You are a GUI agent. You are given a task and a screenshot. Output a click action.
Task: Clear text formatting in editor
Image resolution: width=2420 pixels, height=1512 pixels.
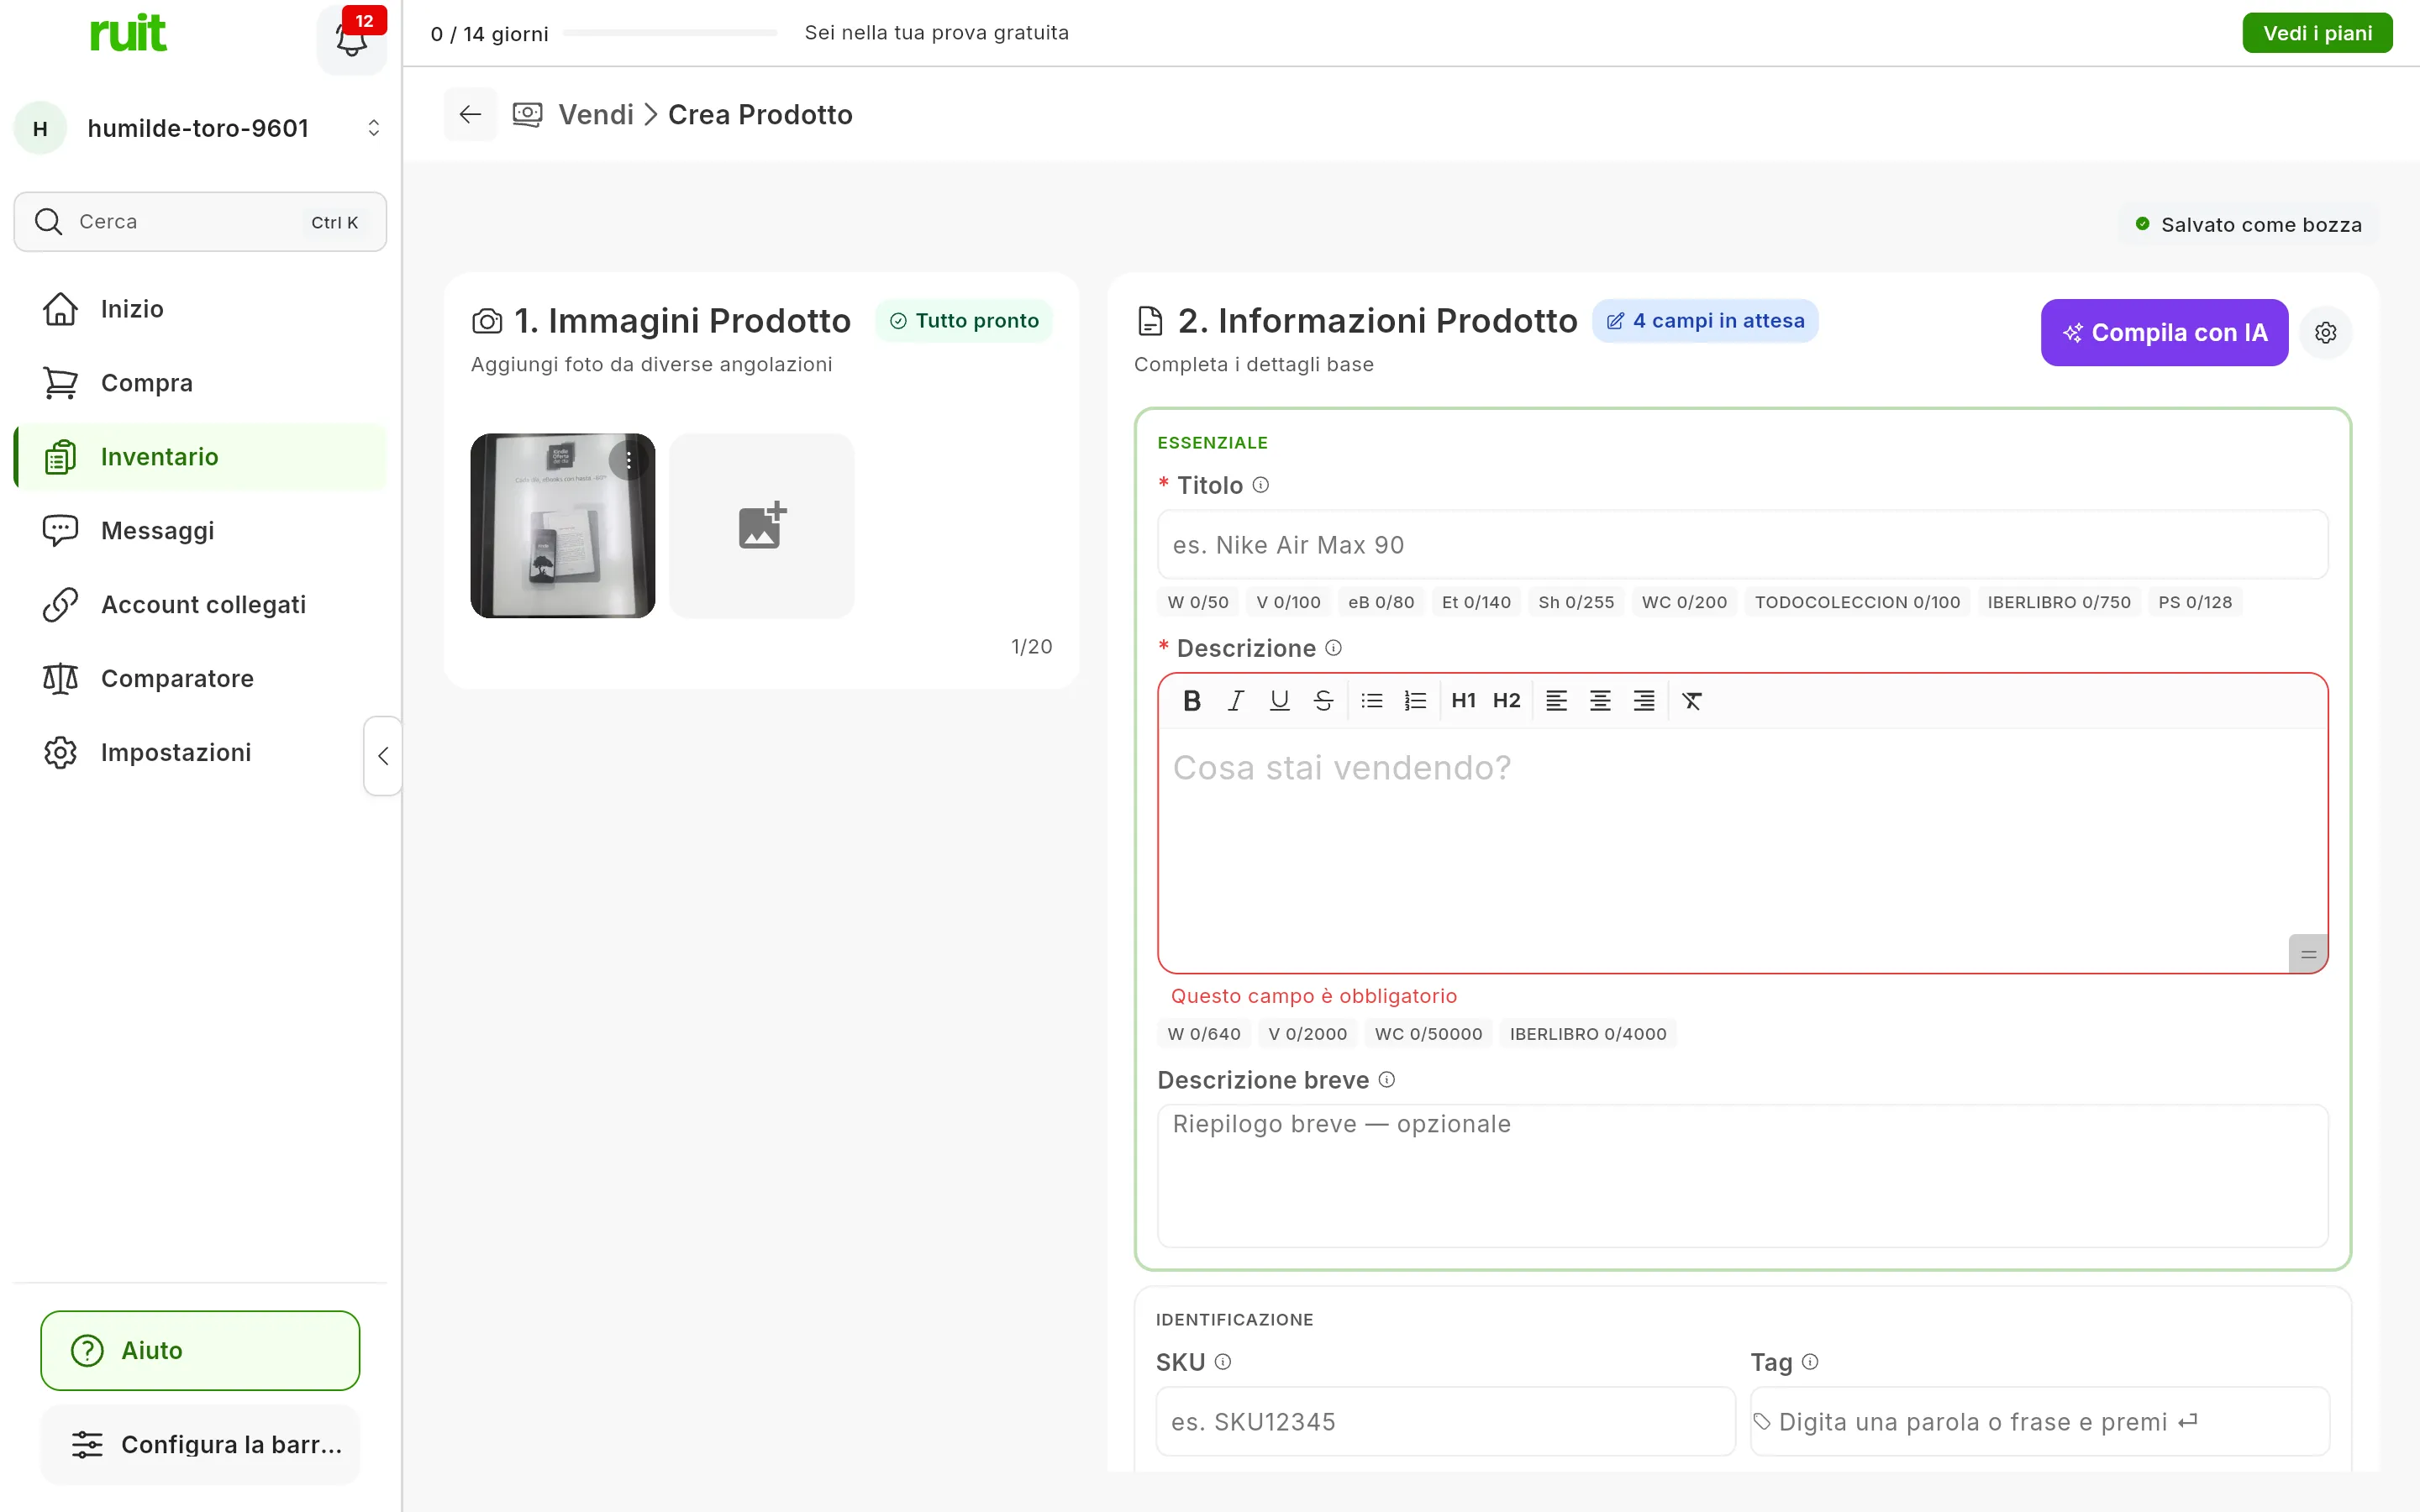pyautogui.click(x=1692, y=701)
